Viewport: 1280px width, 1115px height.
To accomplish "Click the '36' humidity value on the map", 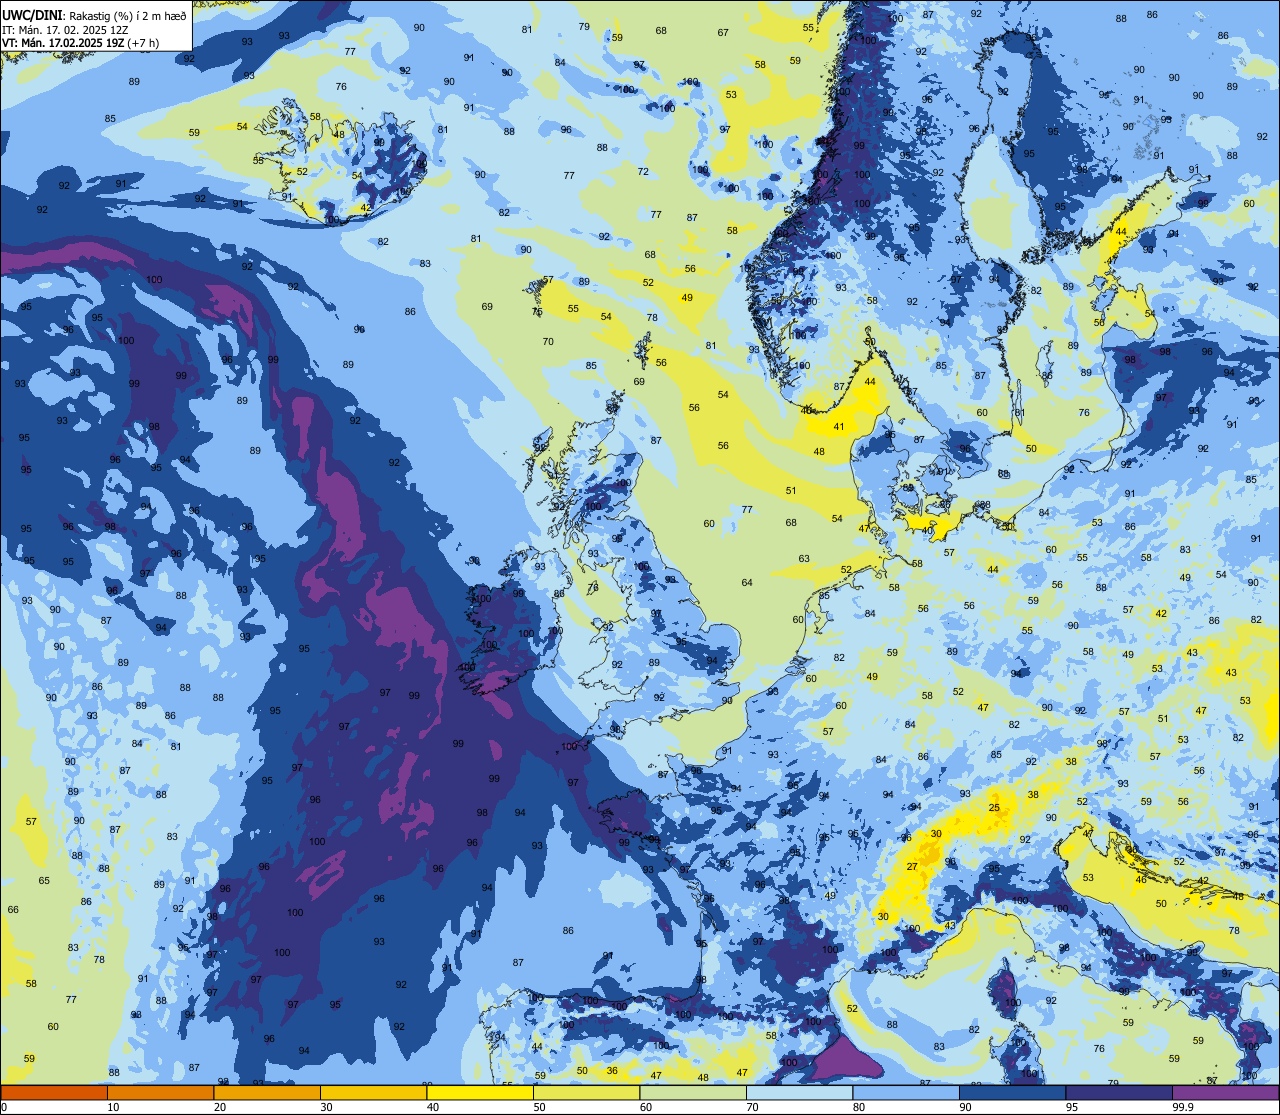I will click(x=612, y=1070).
